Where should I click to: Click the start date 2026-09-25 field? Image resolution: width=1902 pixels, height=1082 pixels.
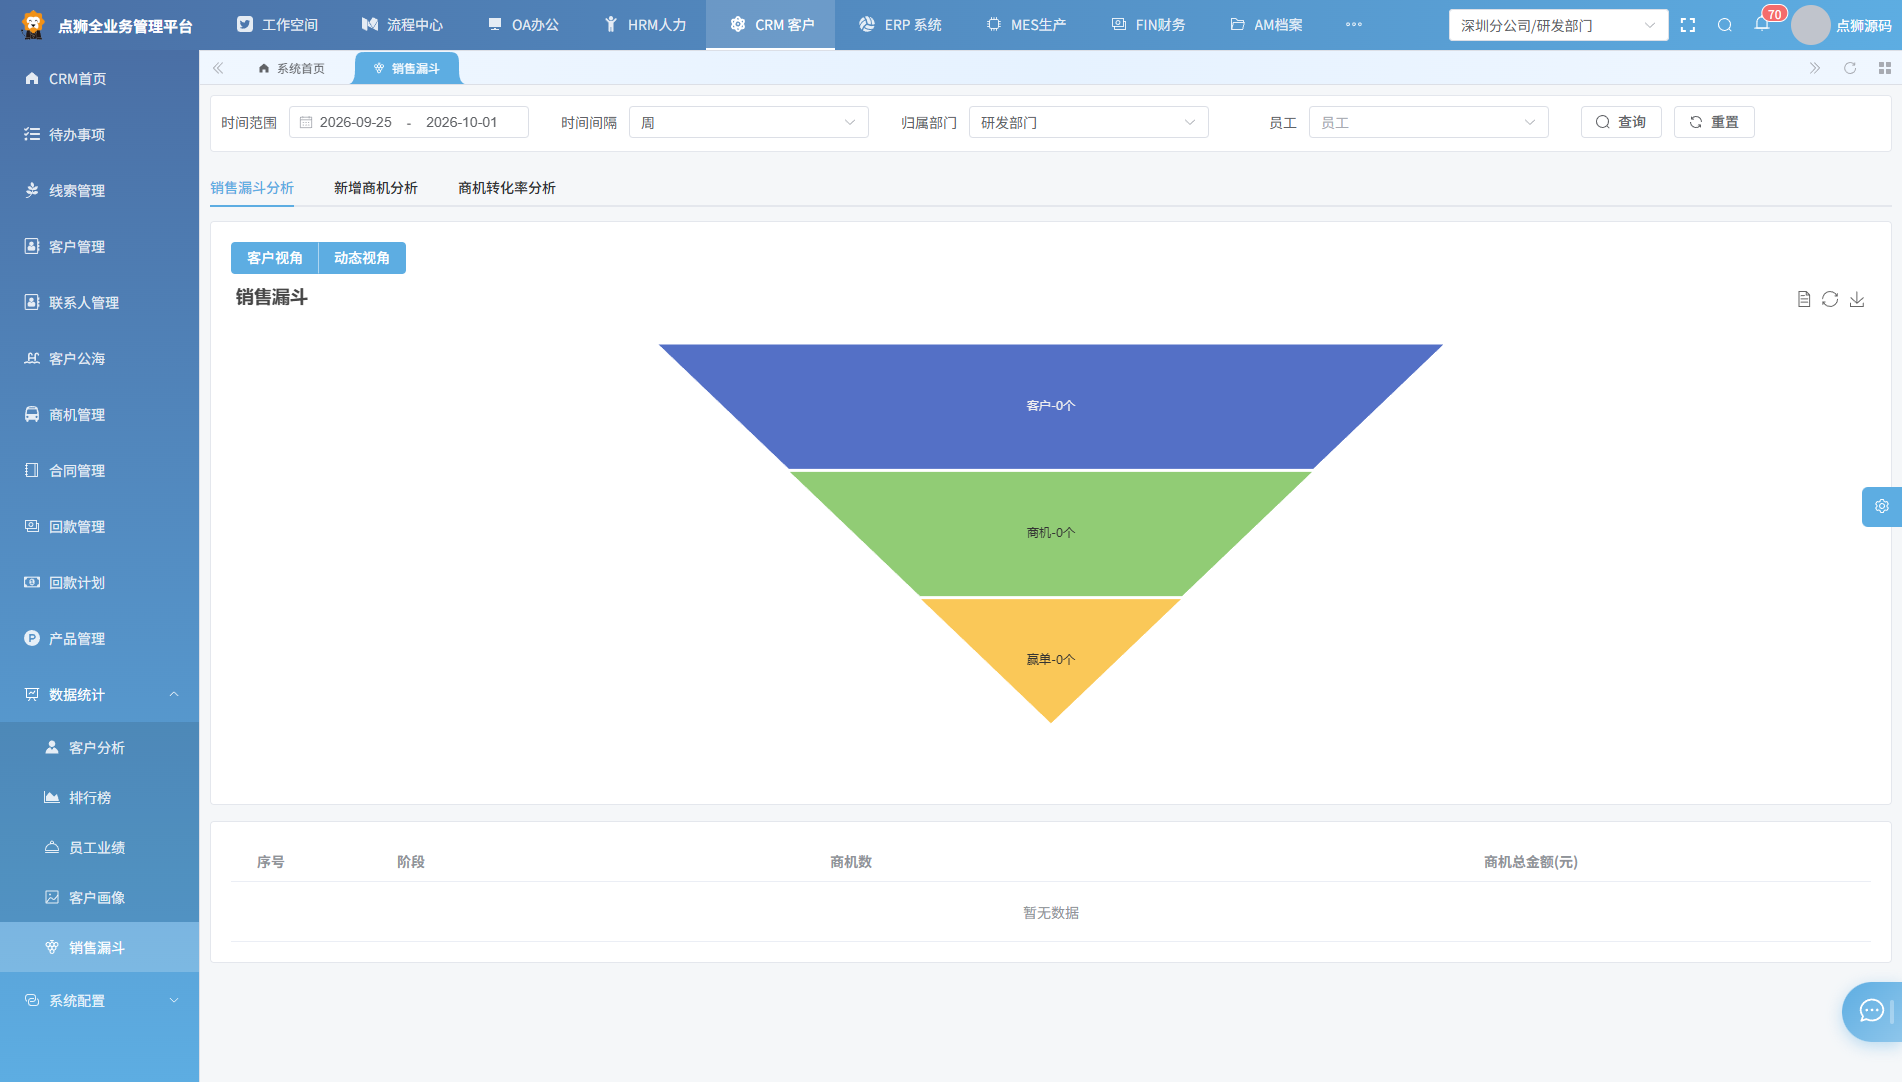355,122
